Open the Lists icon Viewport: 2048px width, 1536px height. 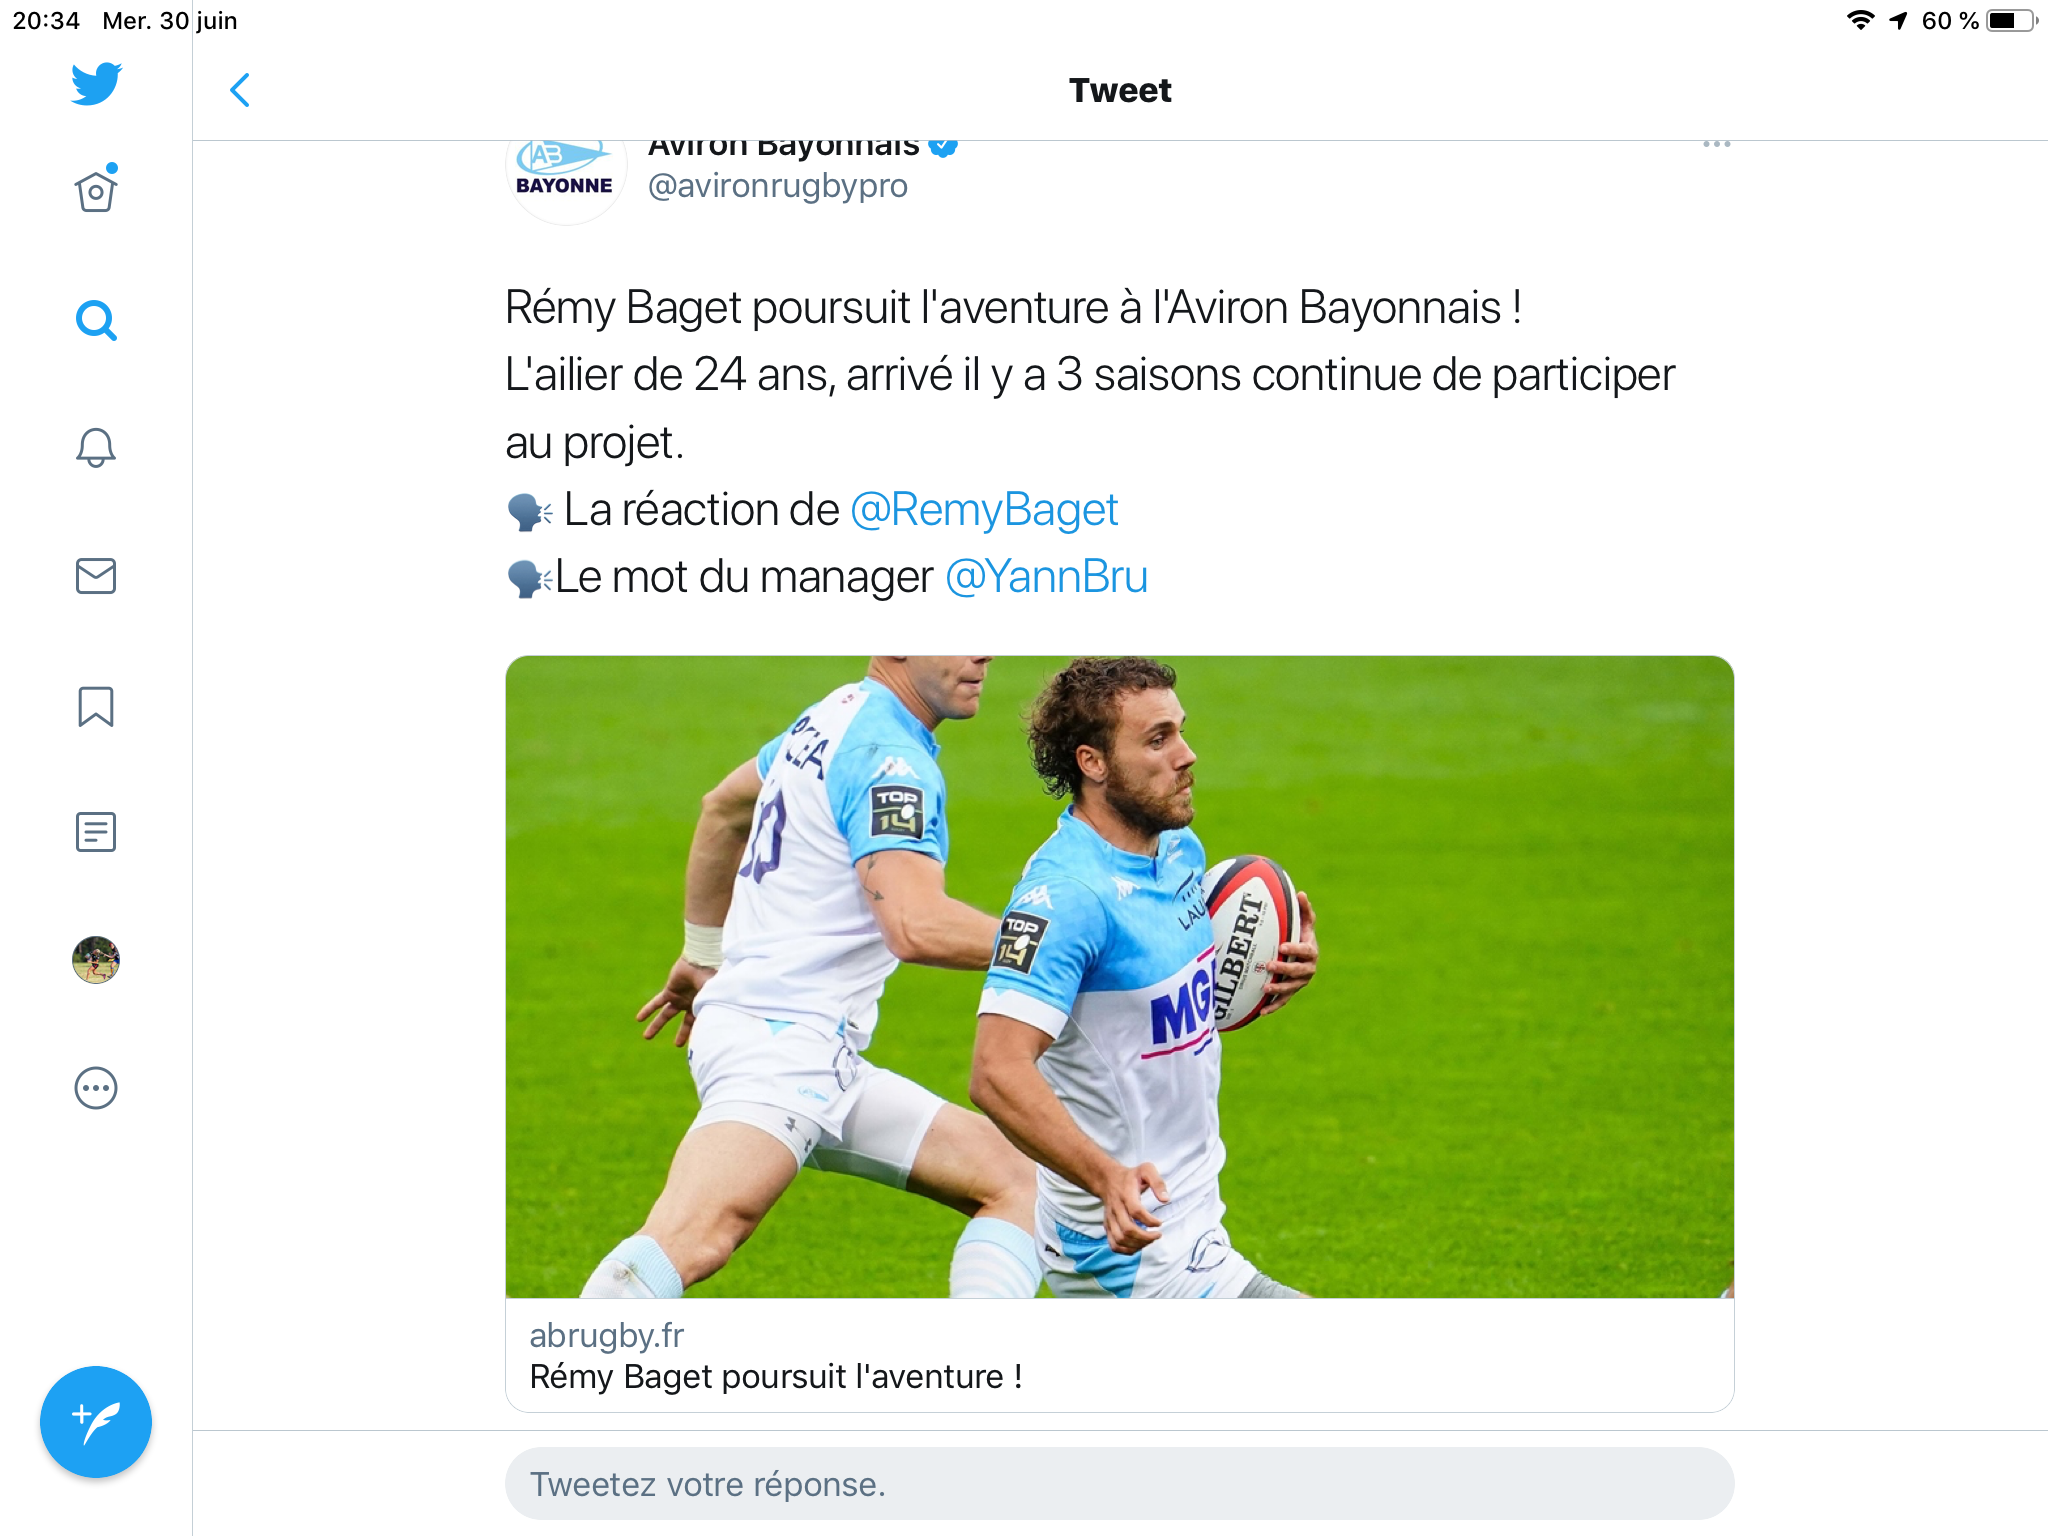[x=96, y=832]
